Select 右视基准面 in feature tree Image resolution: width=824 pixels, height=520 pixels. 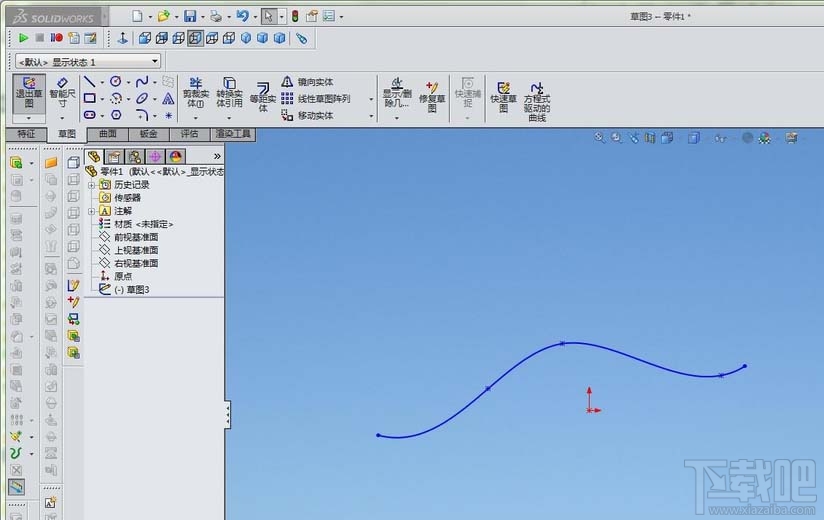[x=136, y=263]
